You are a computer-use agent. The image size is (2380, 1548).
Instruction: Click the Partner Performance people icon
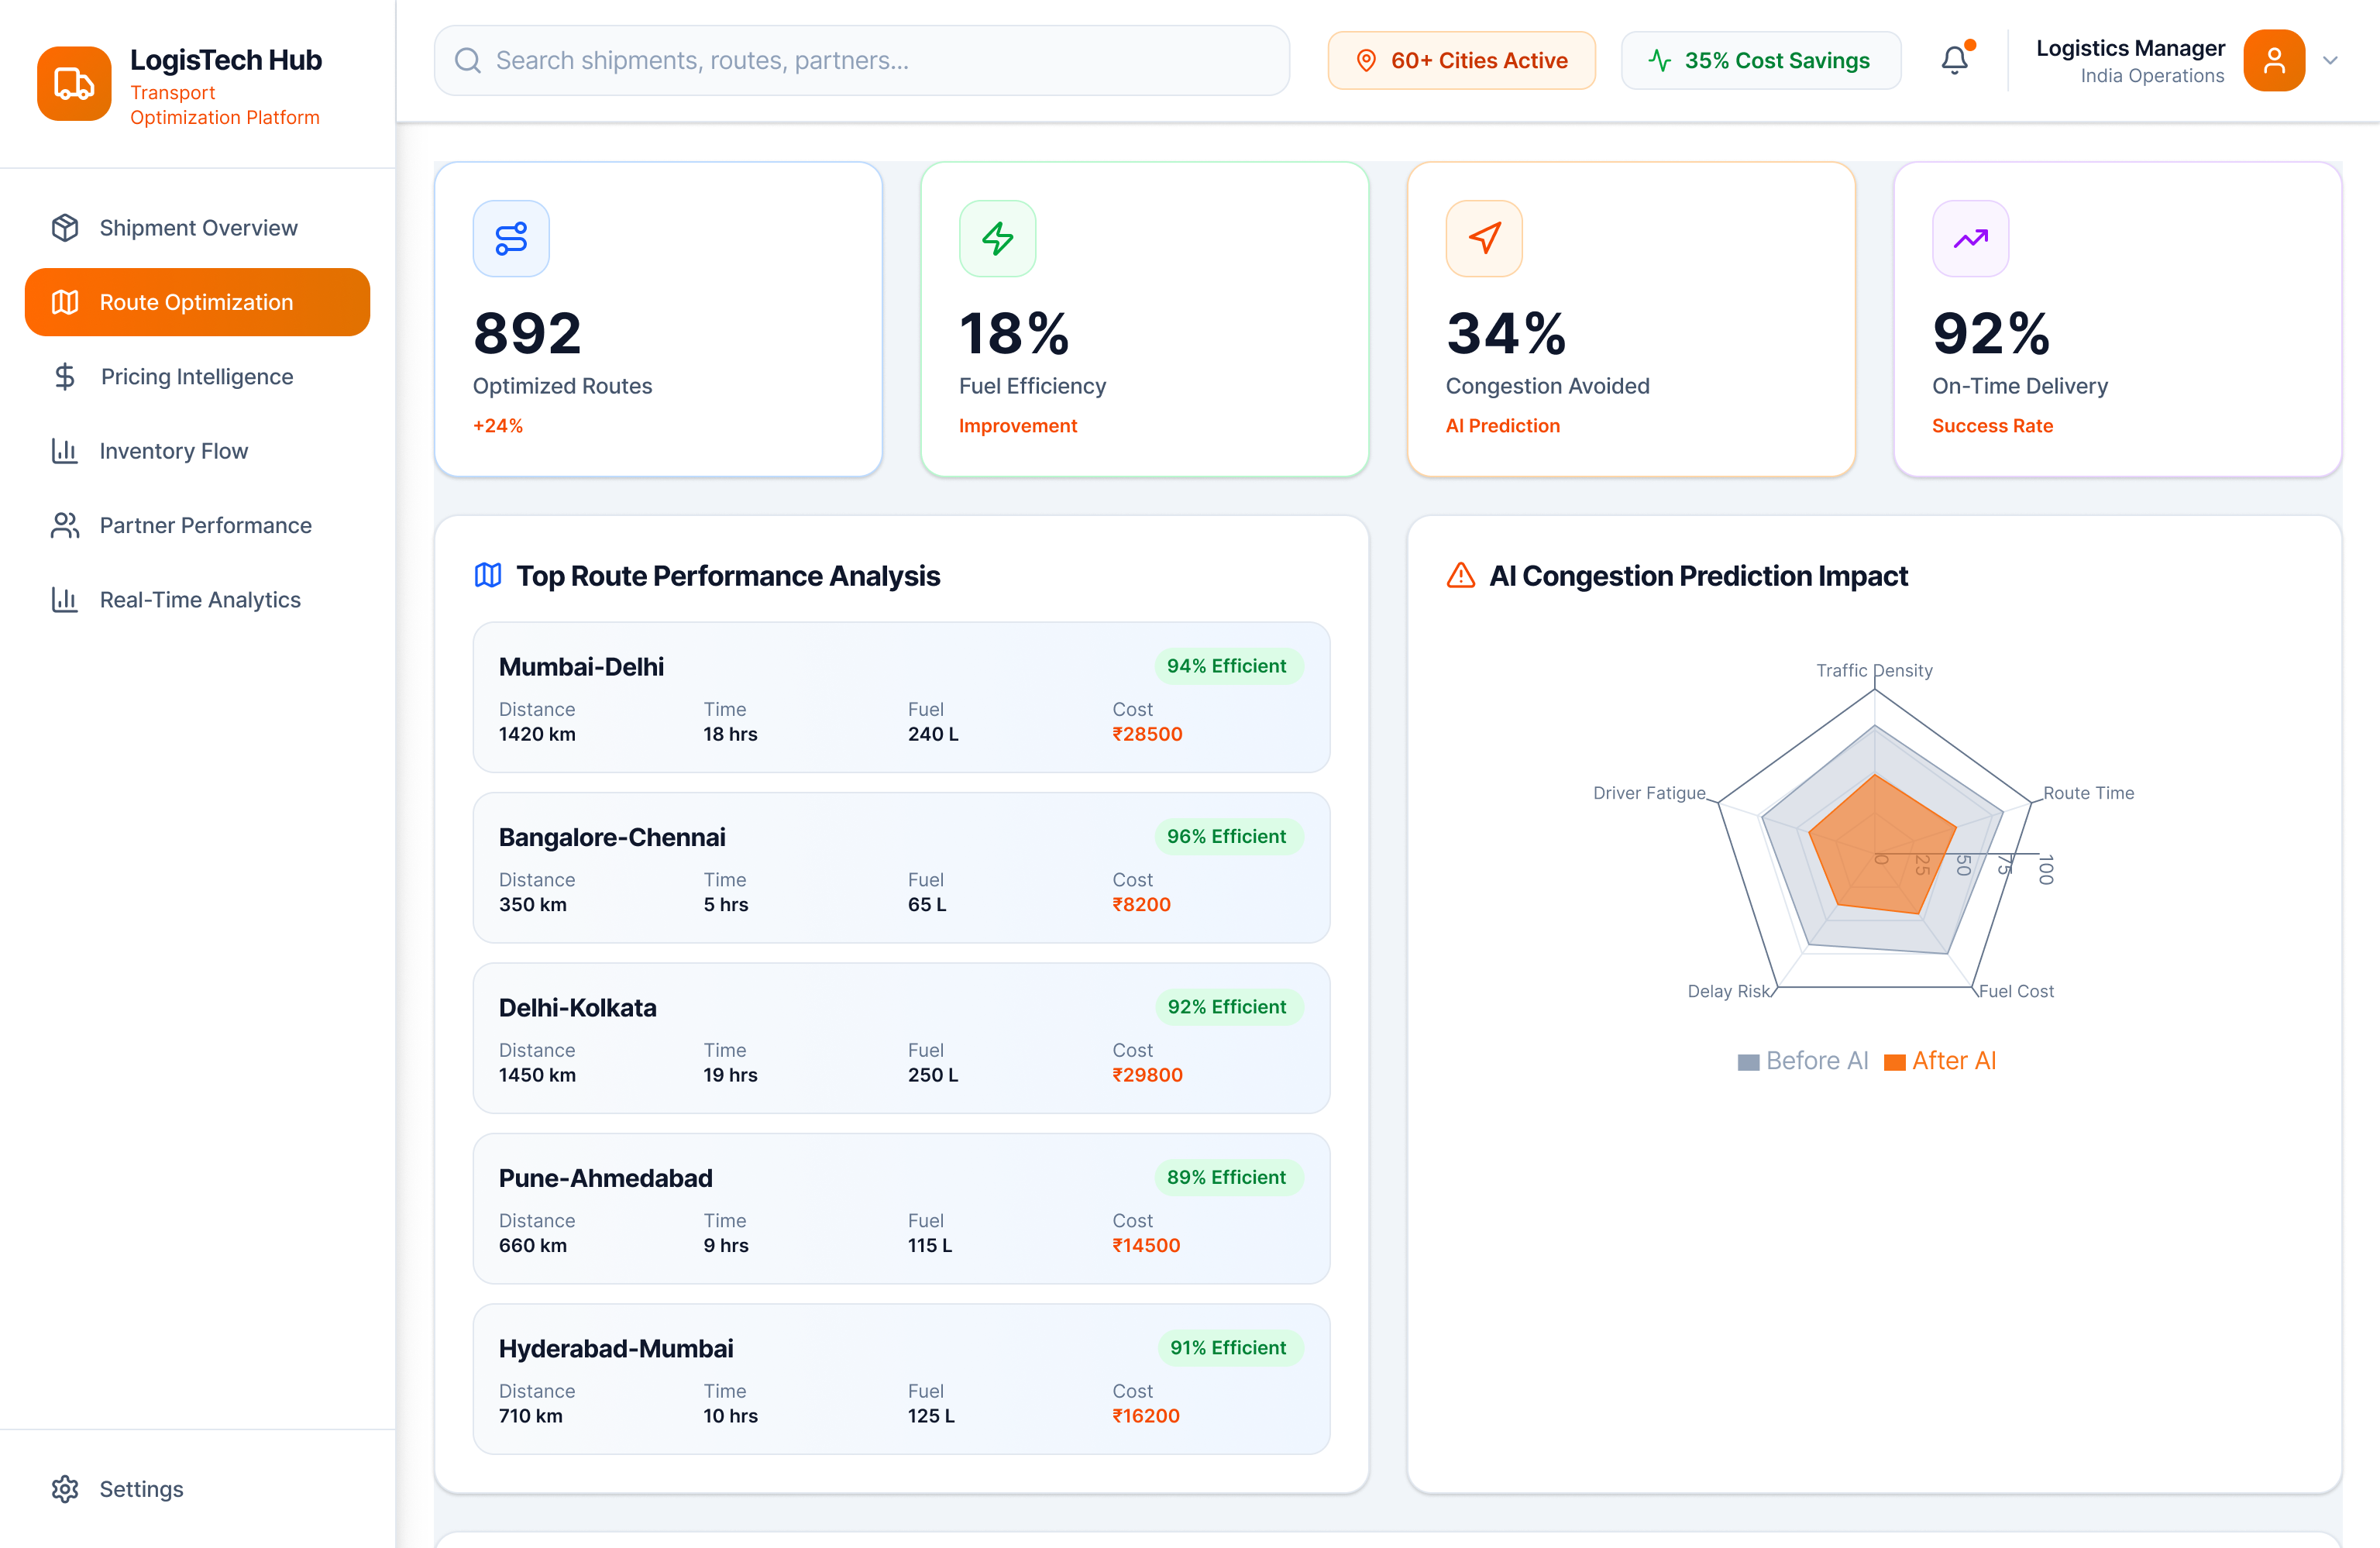[65, 525]
